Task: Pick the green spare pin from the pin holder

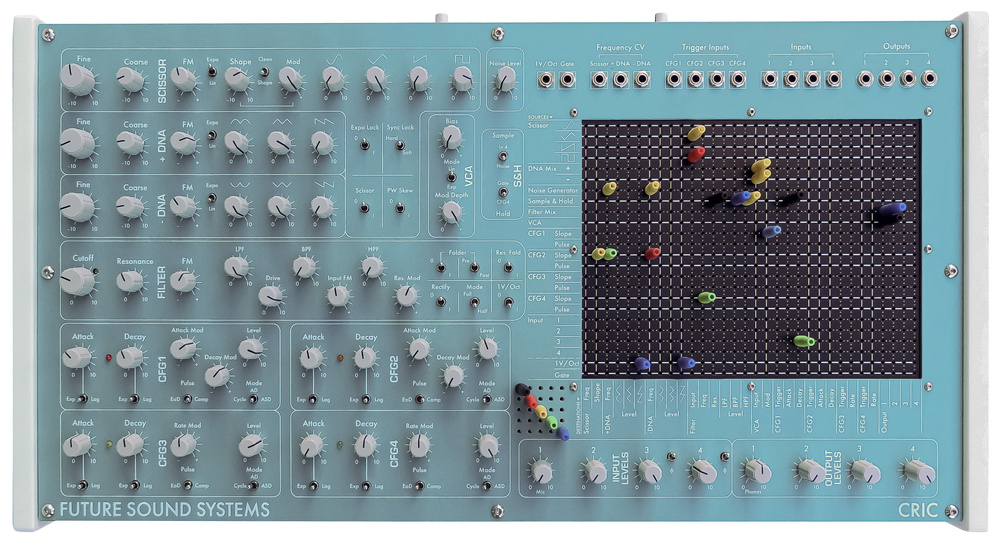Action: click(552, 421)
